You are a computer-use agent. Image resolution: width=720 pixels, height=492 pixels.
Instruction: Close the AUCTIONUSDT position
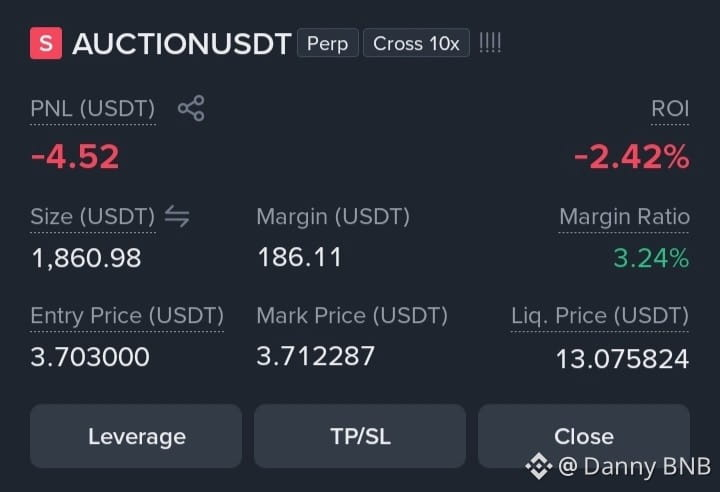(x=584, y=436)
